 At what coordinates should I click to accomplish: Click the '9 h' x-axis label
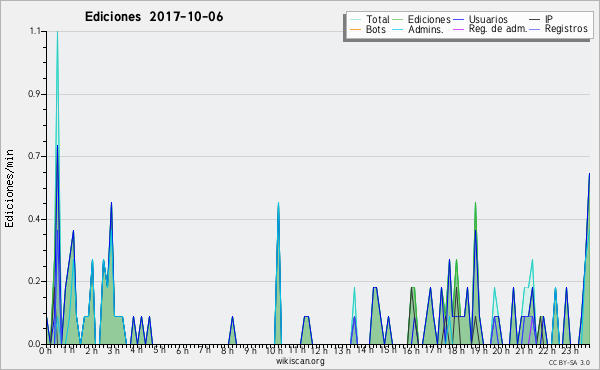point(250,351)
